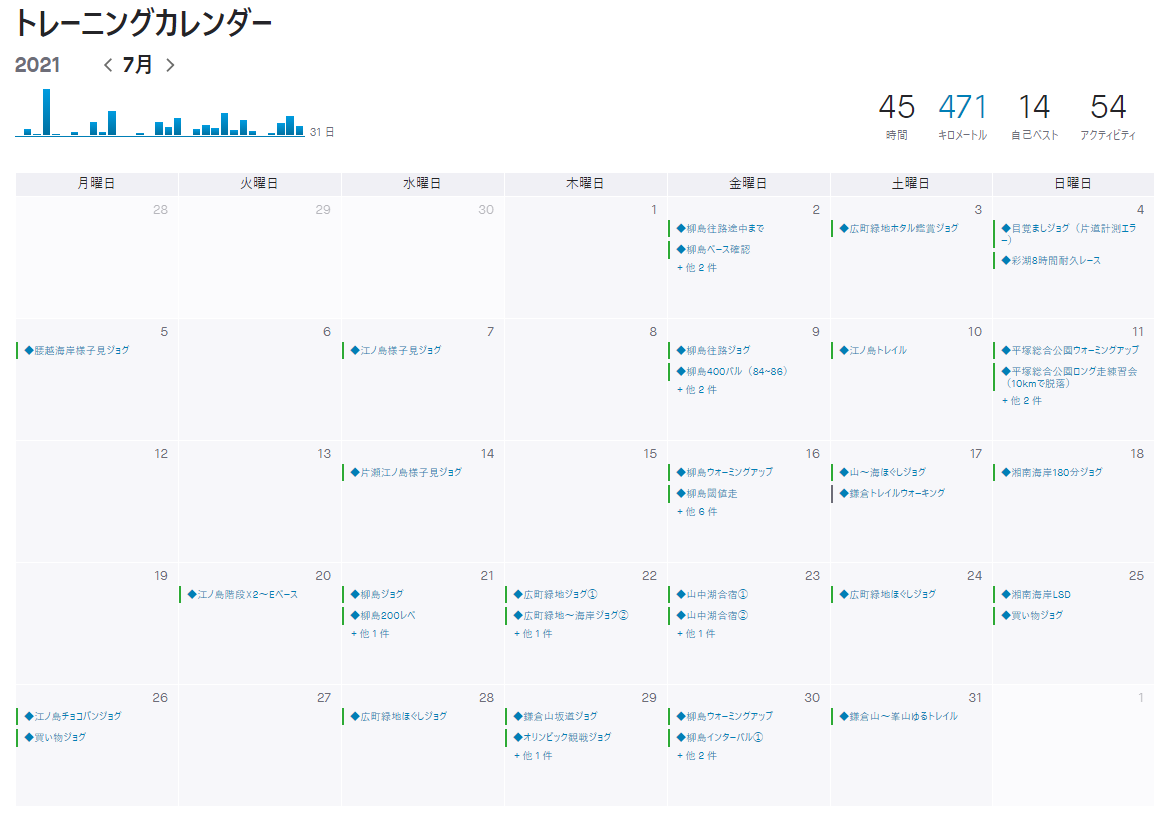Open activity 買い物ジョグ on July 25

(1032, 615)
